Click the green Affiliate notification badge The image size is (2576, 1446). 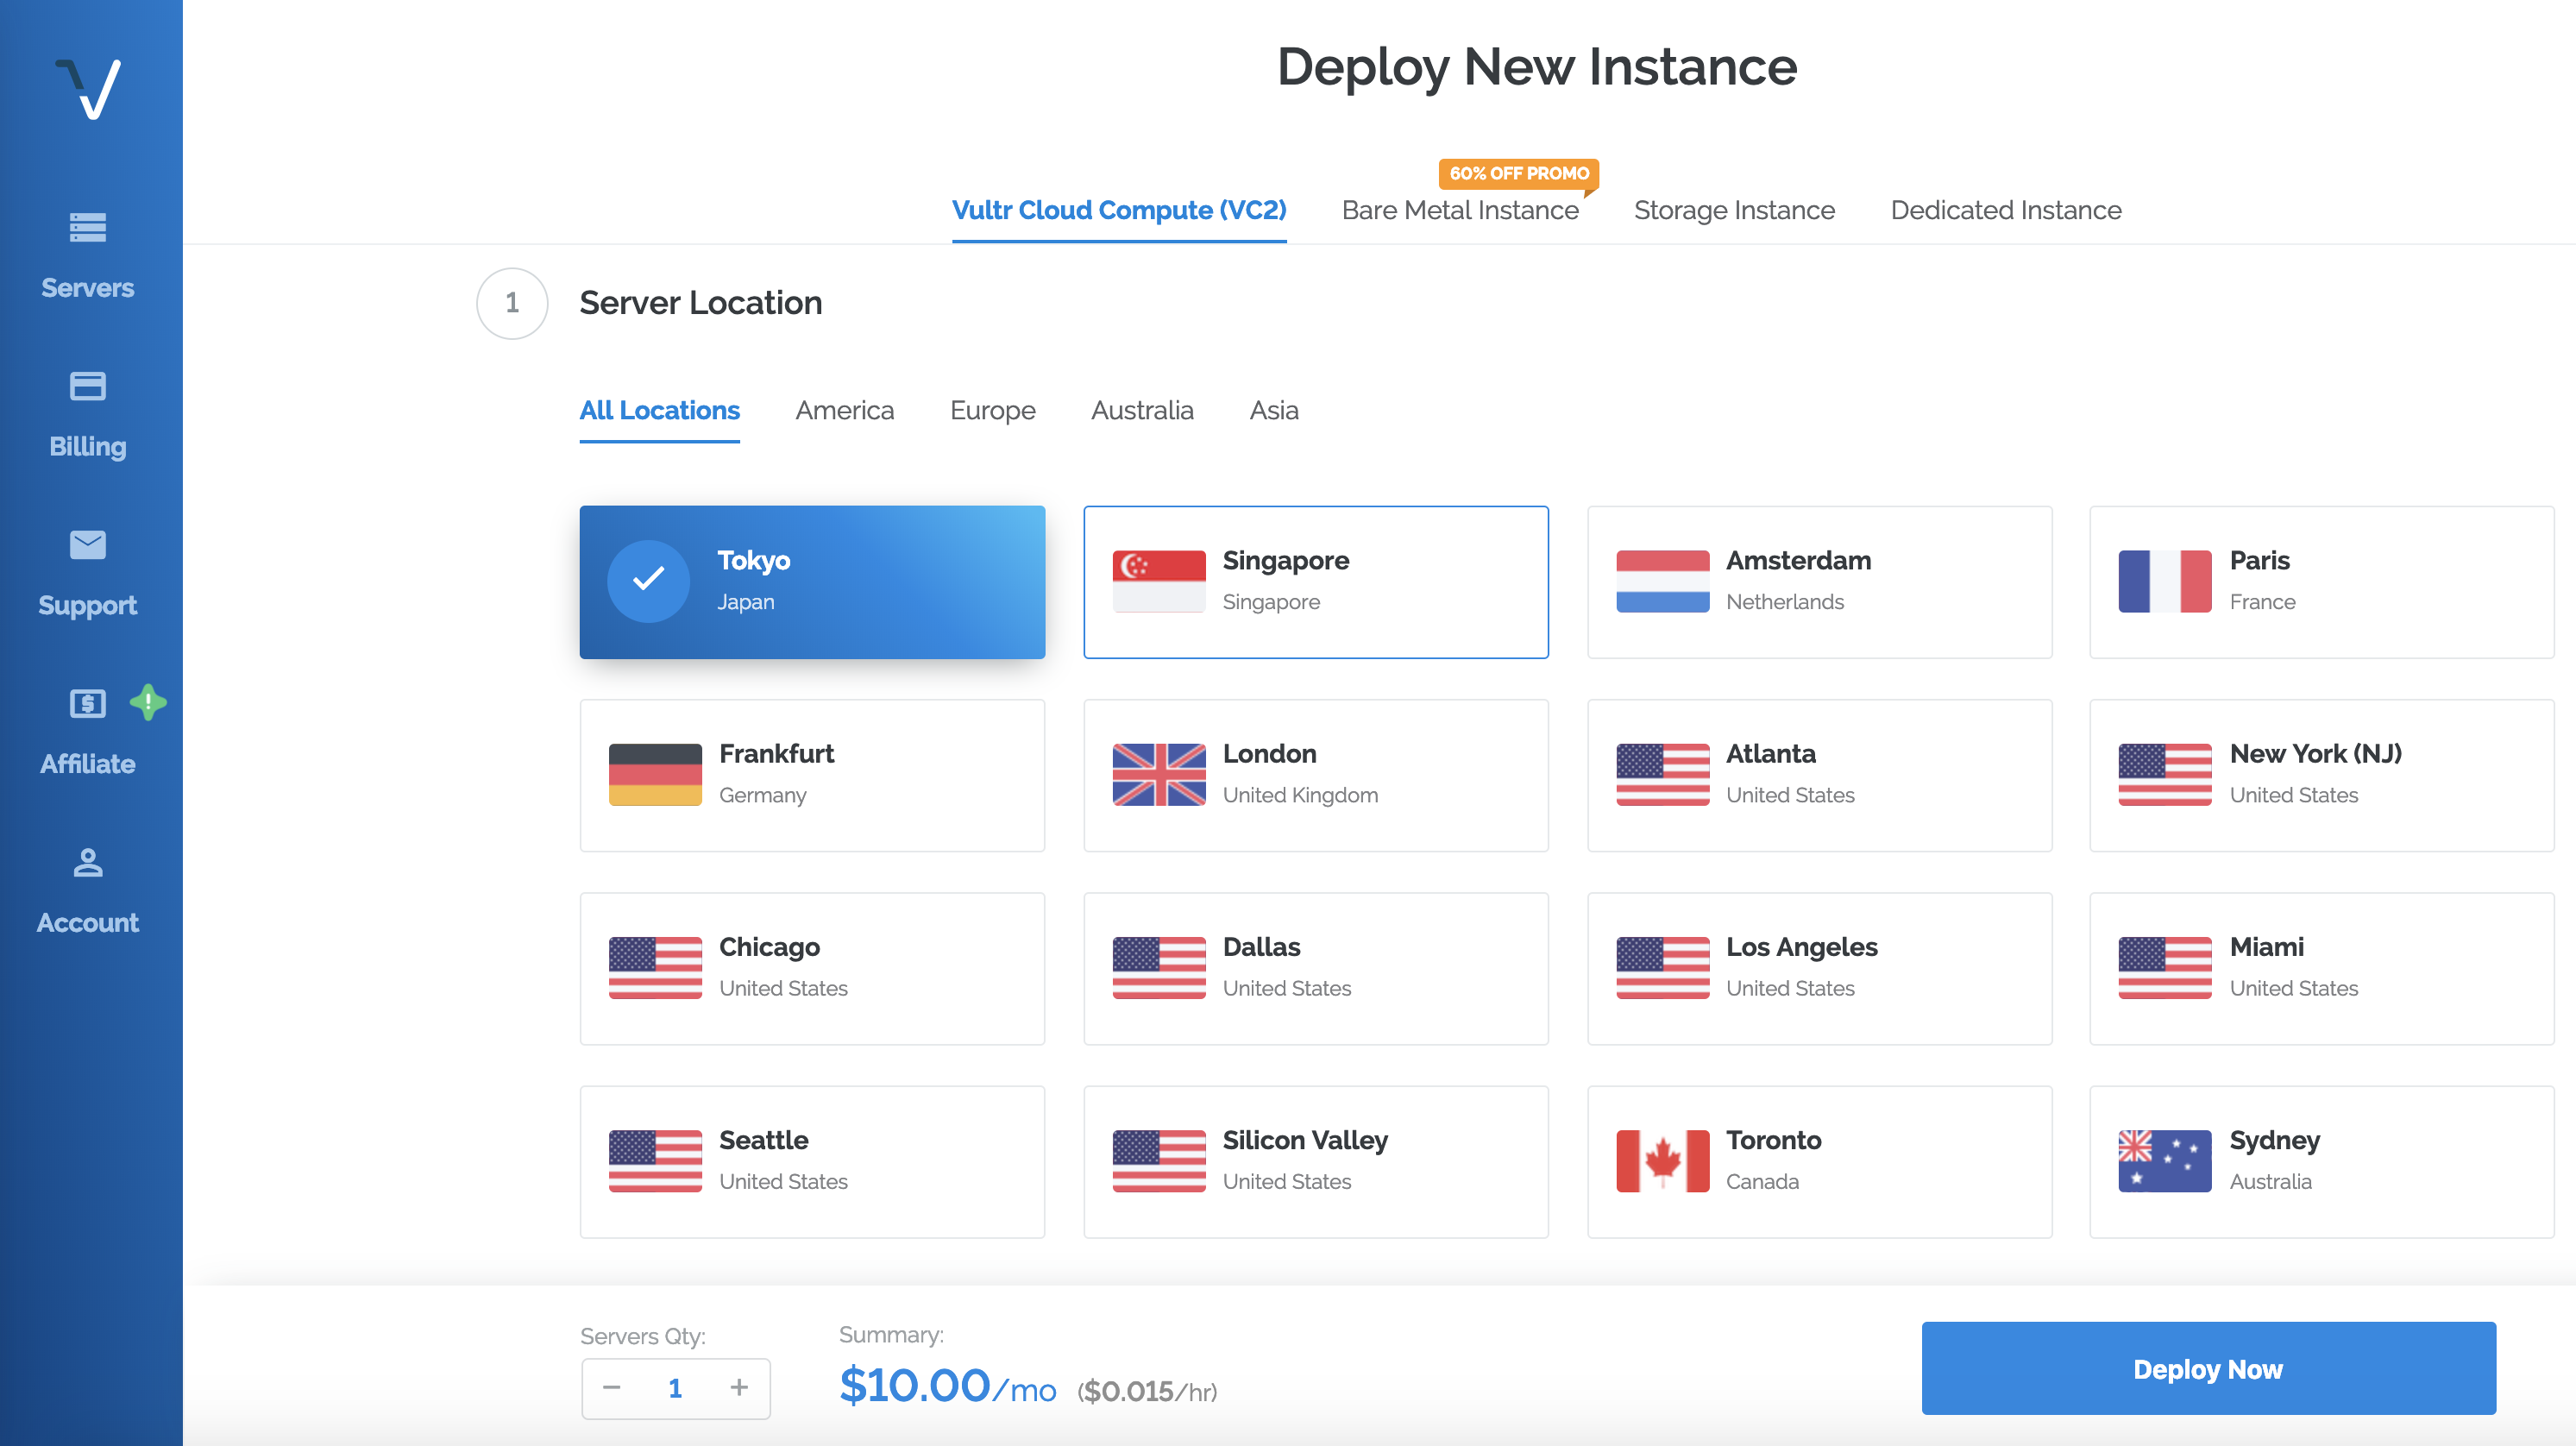[148, 702]
